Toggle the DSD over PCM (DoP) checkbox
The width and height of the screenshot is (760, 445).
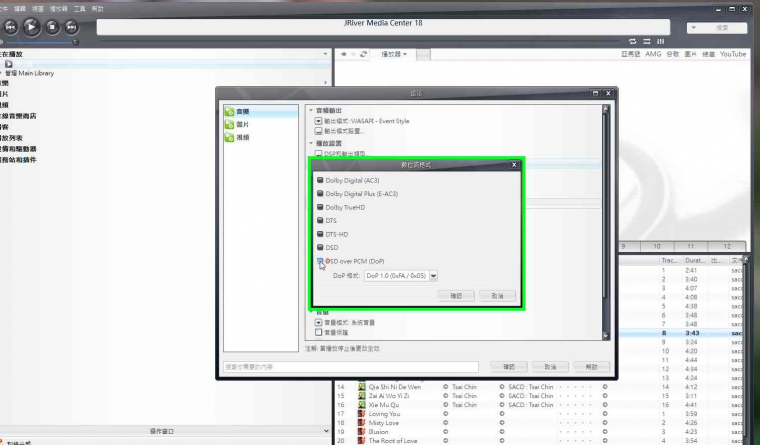(x=320, y=261)
